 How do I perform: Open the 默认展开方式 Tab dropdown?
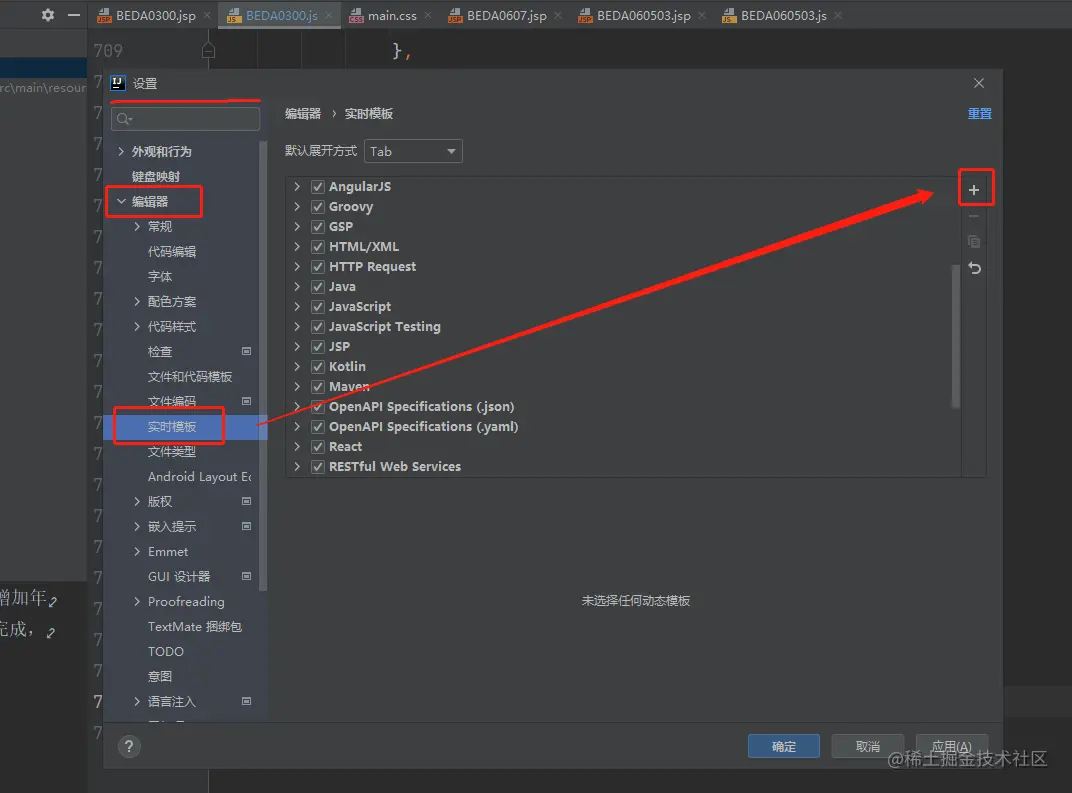[413, 151]
